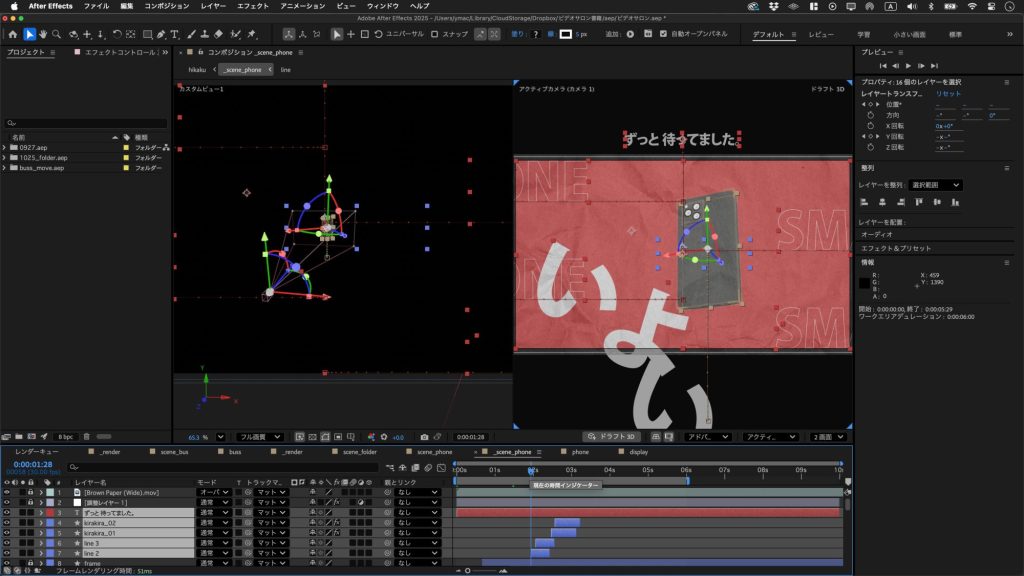This screenshot has width=1024, height=576.
Task: Select the Hand tool in the toolbar
Action: [x=44, y=34]
